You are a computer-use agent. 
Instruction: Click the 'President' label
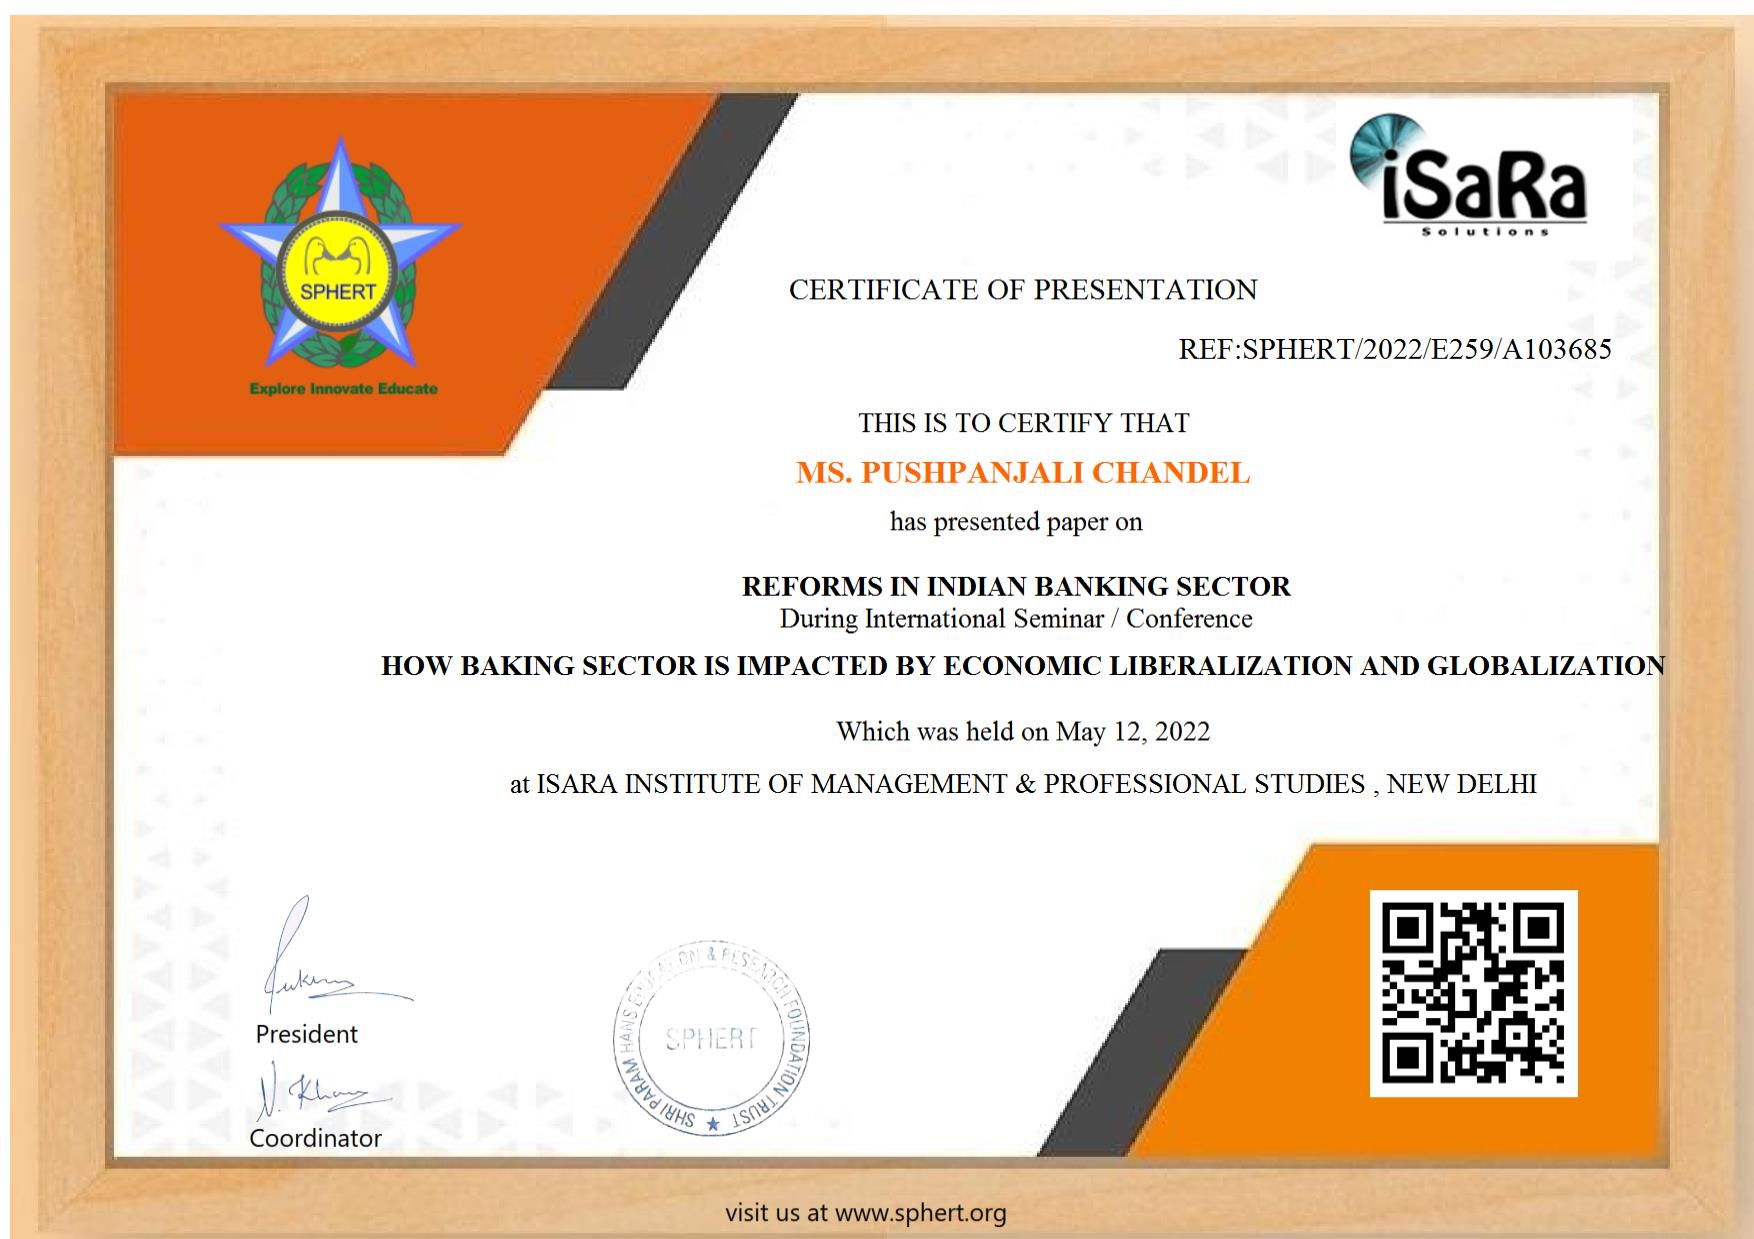[x=306, y=1034]
